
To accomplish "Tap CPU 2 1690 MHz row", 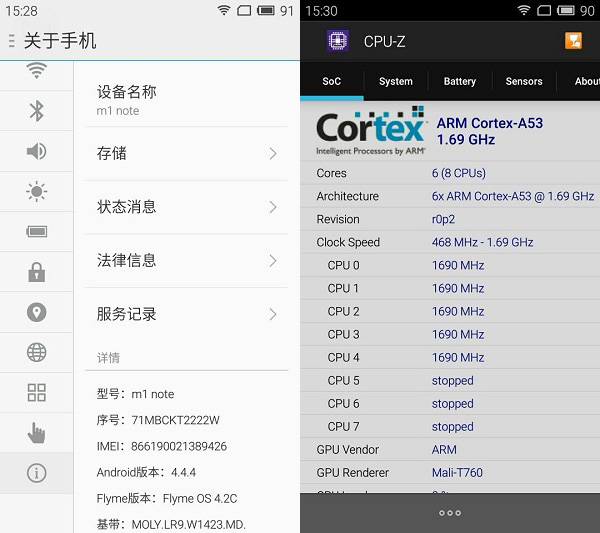I will click(450, 311).
